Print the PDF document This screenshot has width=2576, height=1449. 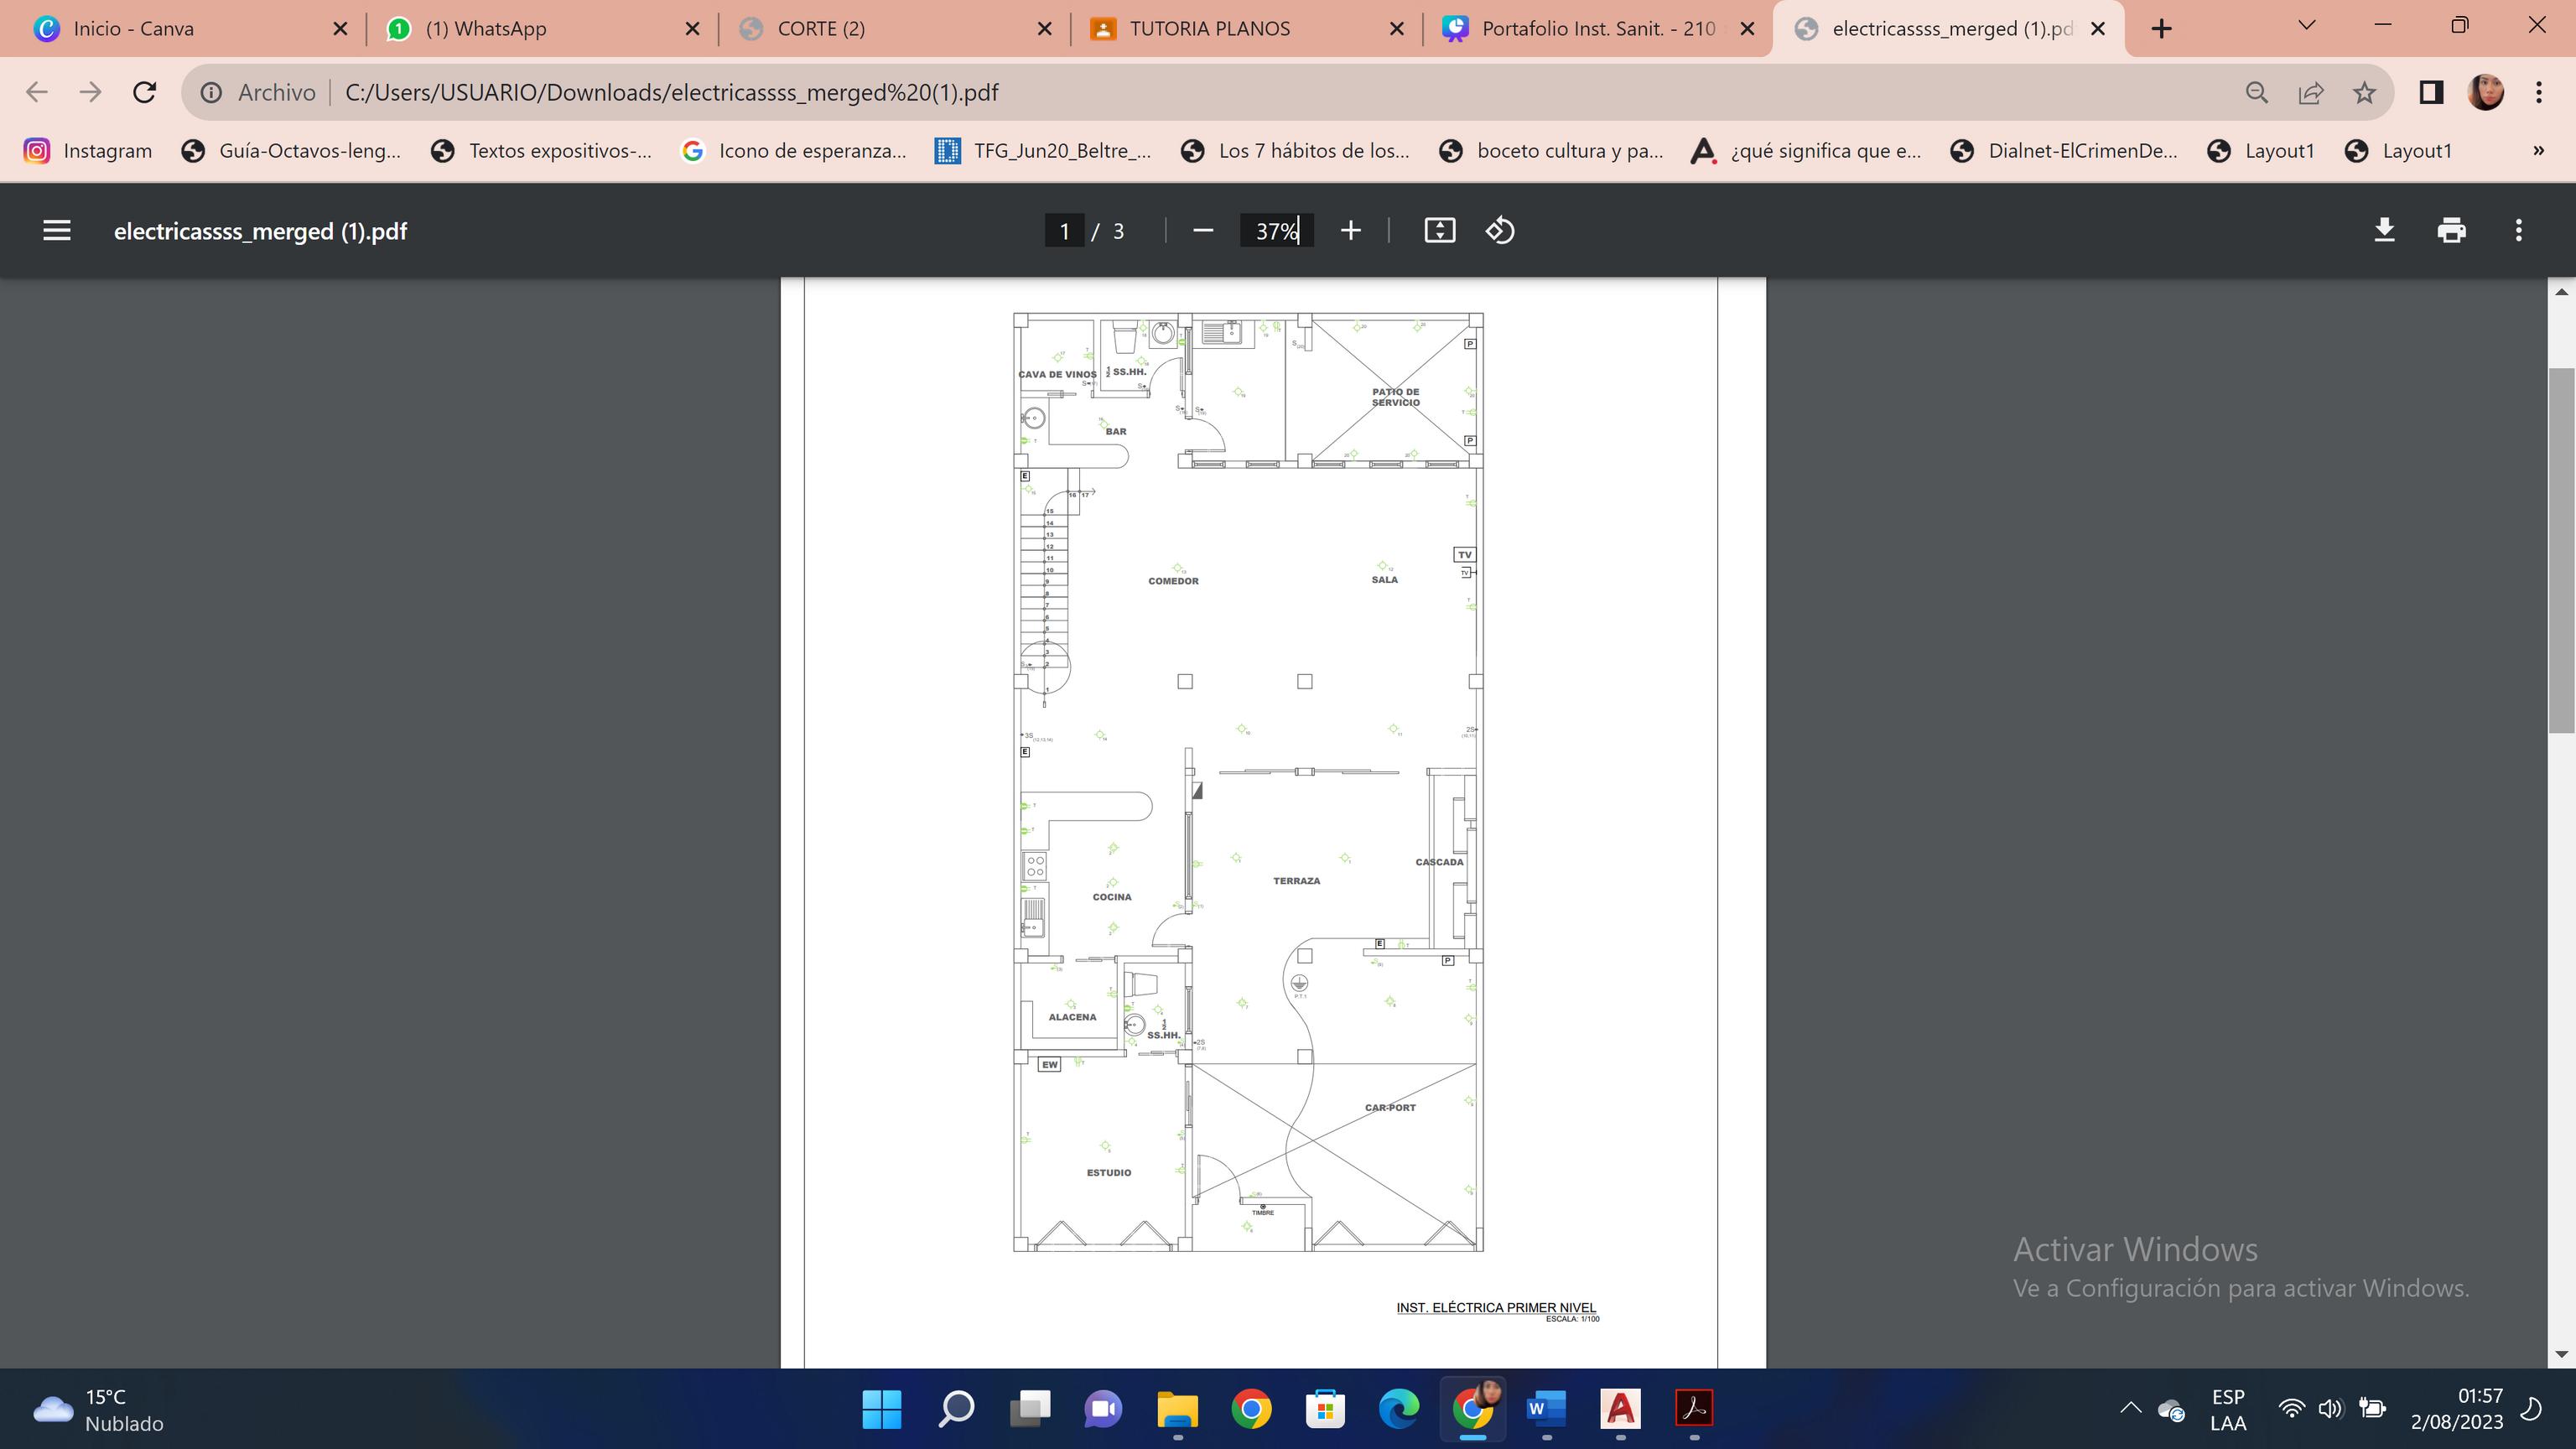pyautogui.click(x=2451, y=231)
